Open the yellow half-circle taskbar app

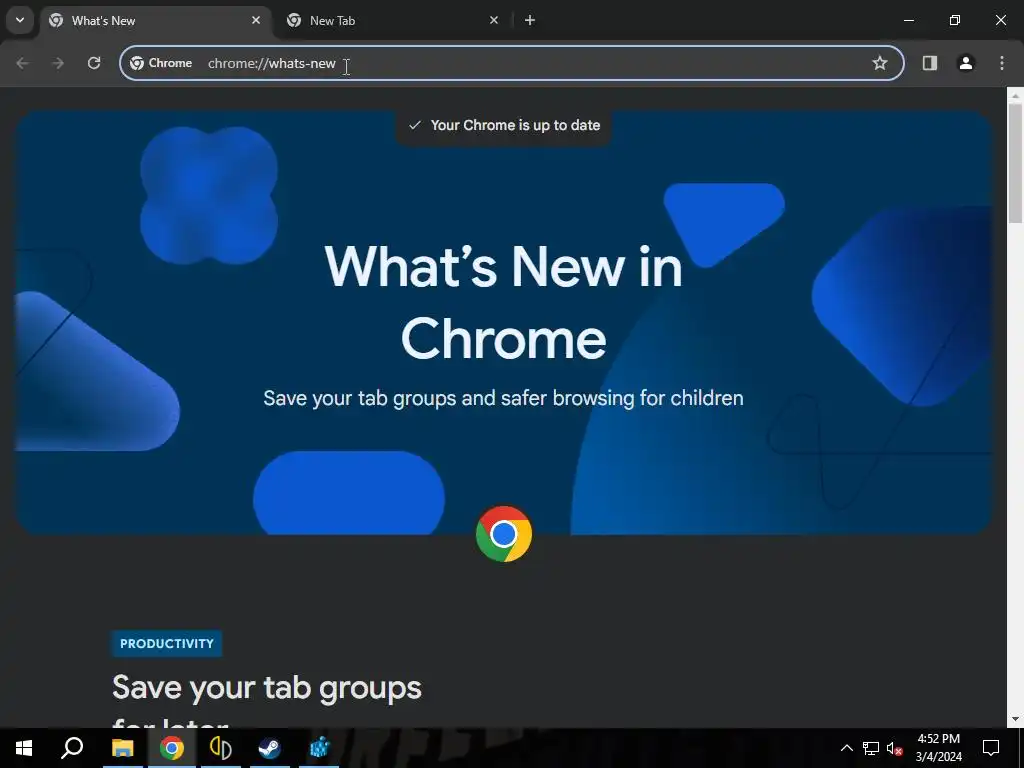pos(221,748)
